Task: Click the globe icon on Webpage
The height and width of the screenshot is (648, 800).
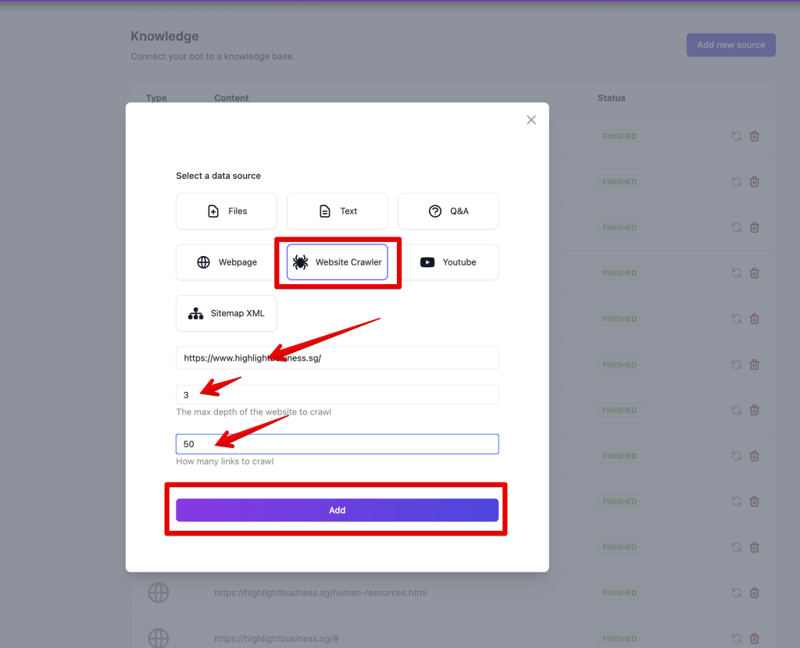Action: tap(203, 262)
